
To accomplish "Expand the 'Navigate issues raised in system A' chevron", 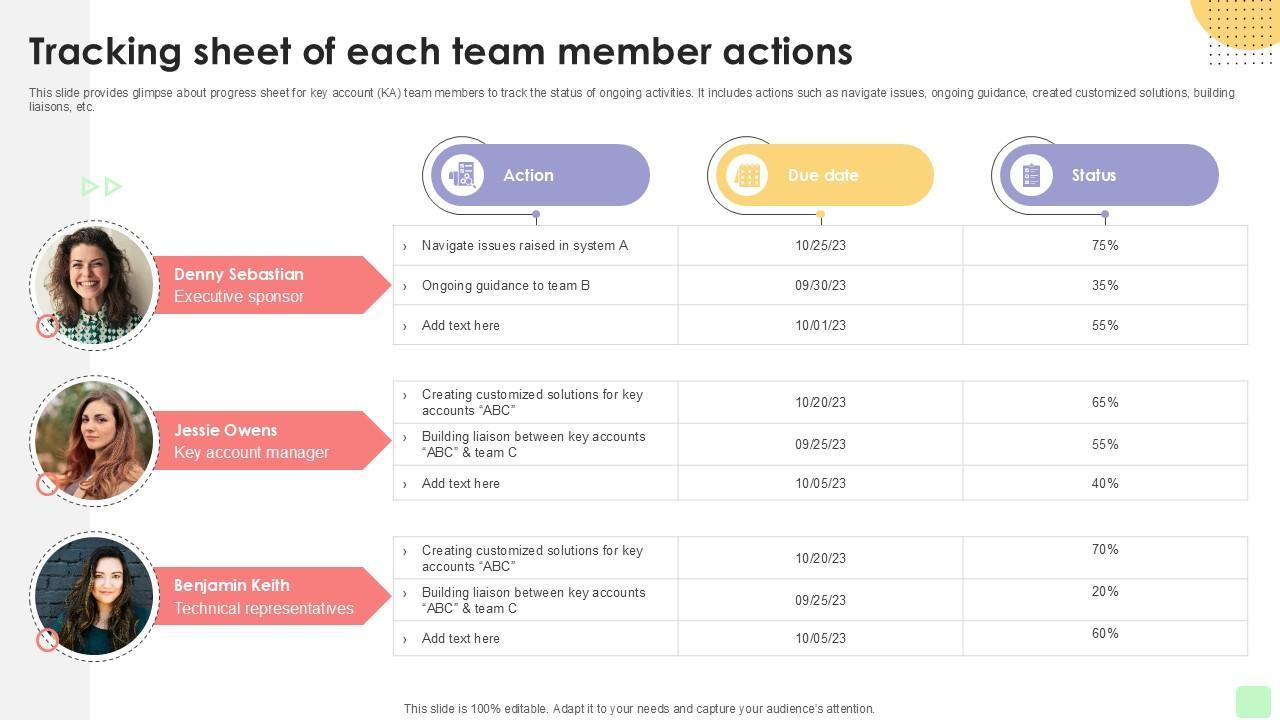I will (x=405, y=246).
